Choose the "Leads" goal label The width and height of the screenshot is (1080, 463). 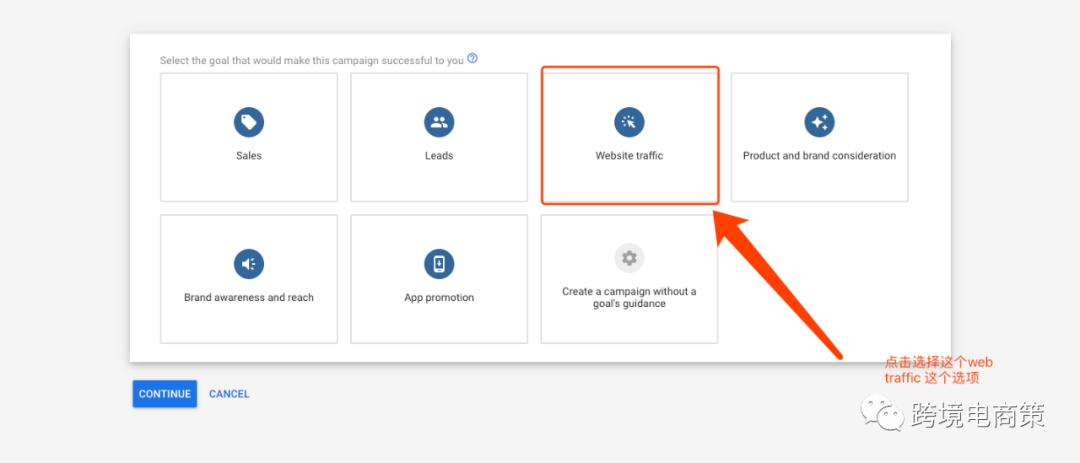tap(439, 156)
